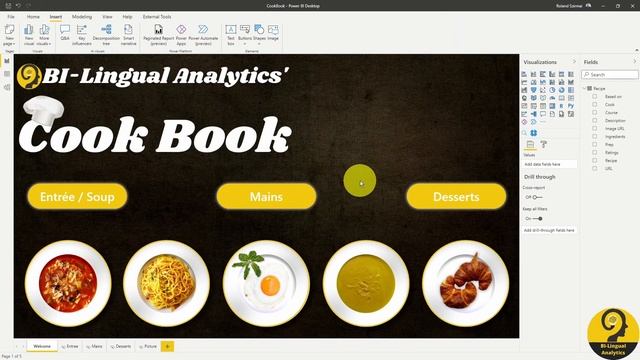Viewport: 640px width, 360px height.
Task: Click the croissant plate image
Action: pyautogui.click(x=466, y=283)
